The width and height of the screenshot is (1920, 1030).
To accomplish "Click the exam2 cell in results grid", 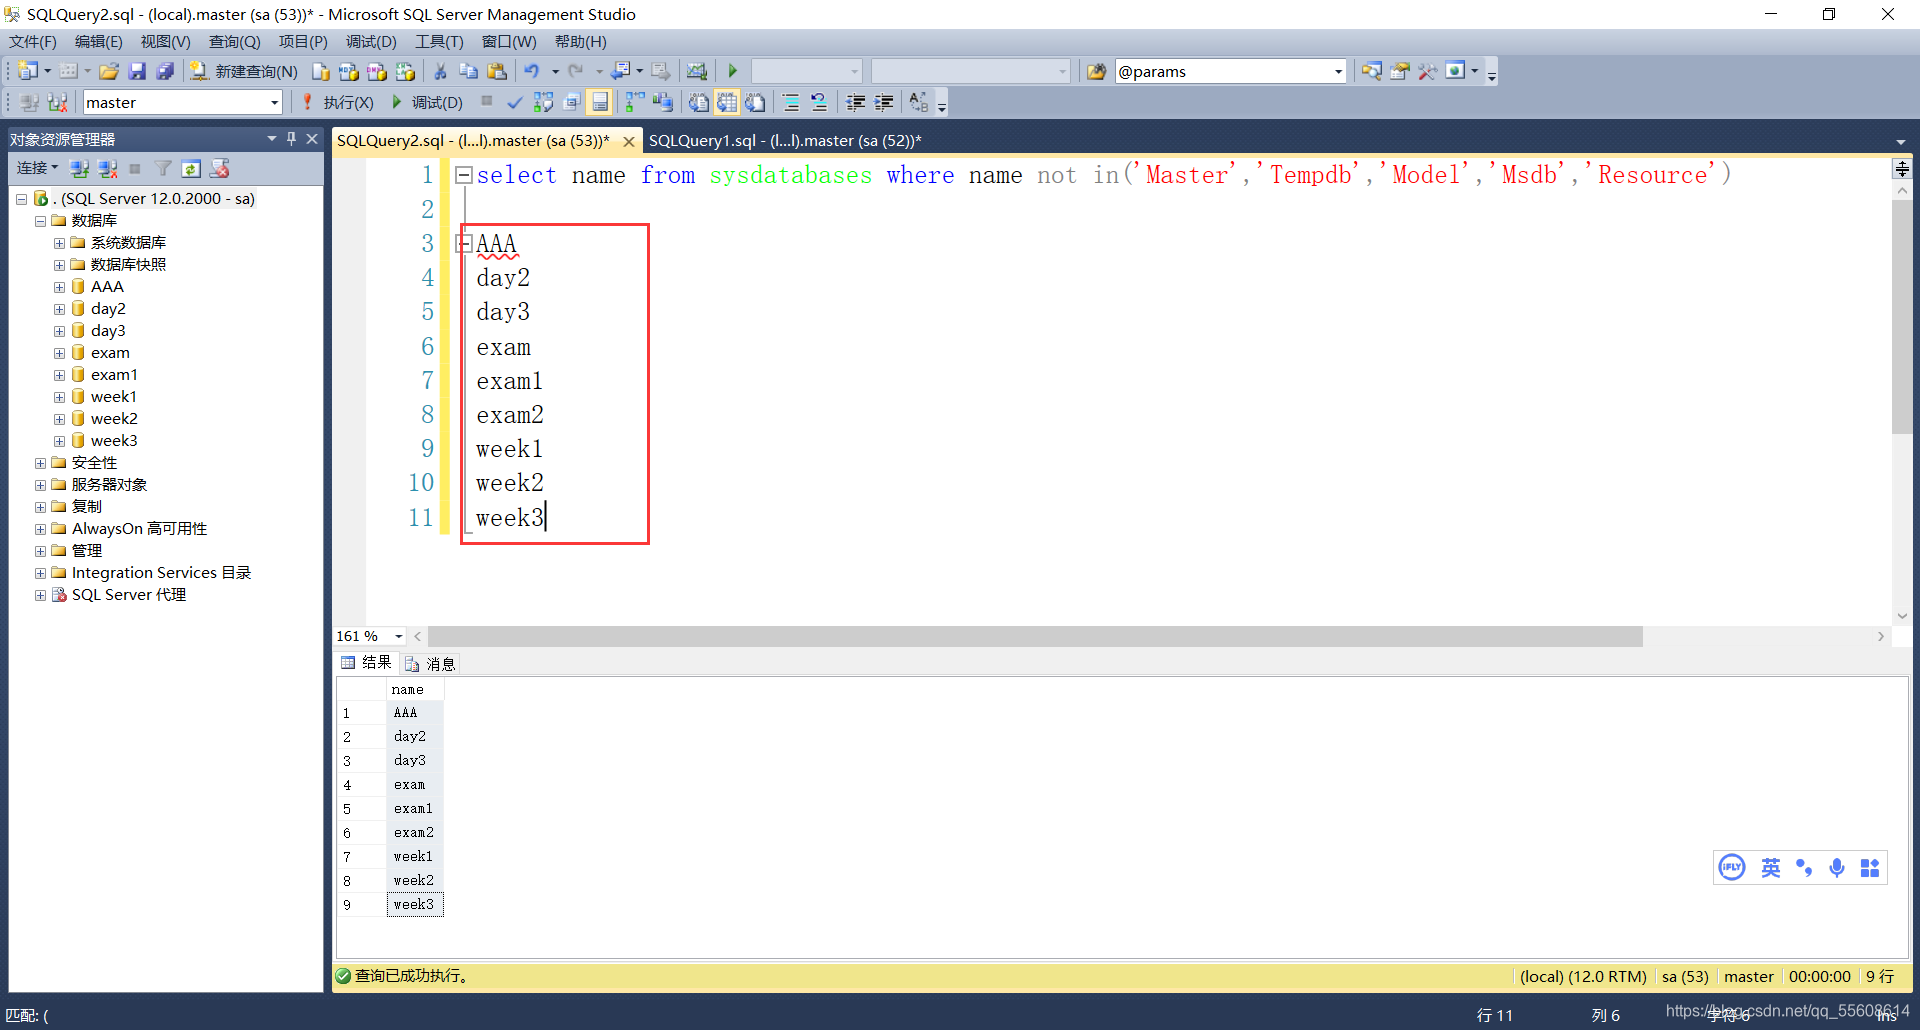I will coord(414,833).
